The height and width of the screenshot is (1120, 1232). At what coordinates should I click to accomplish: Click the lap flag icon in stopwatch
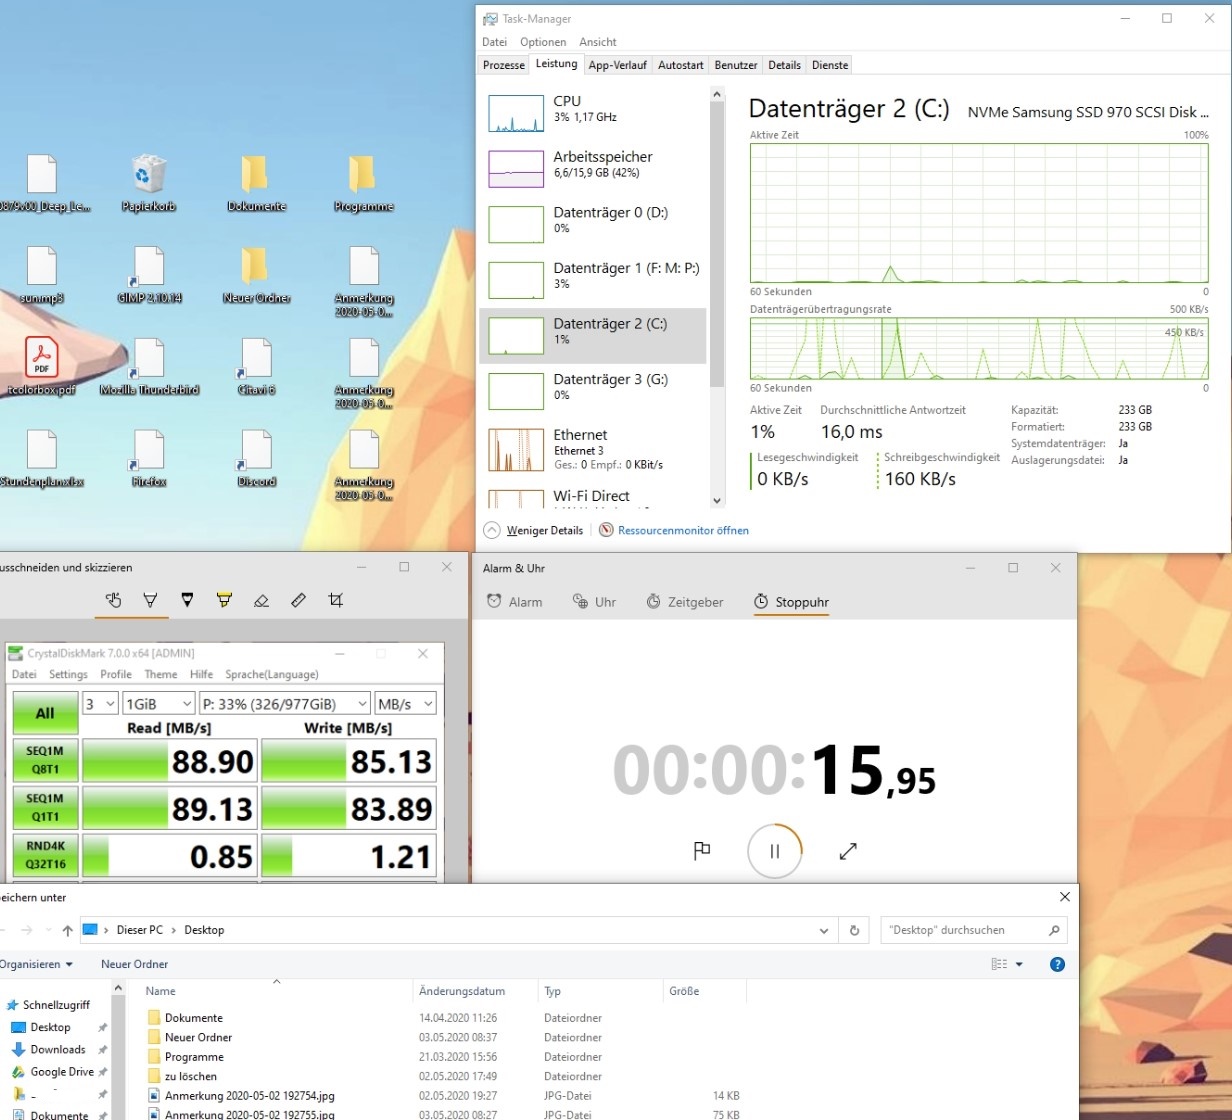[702, 851]
